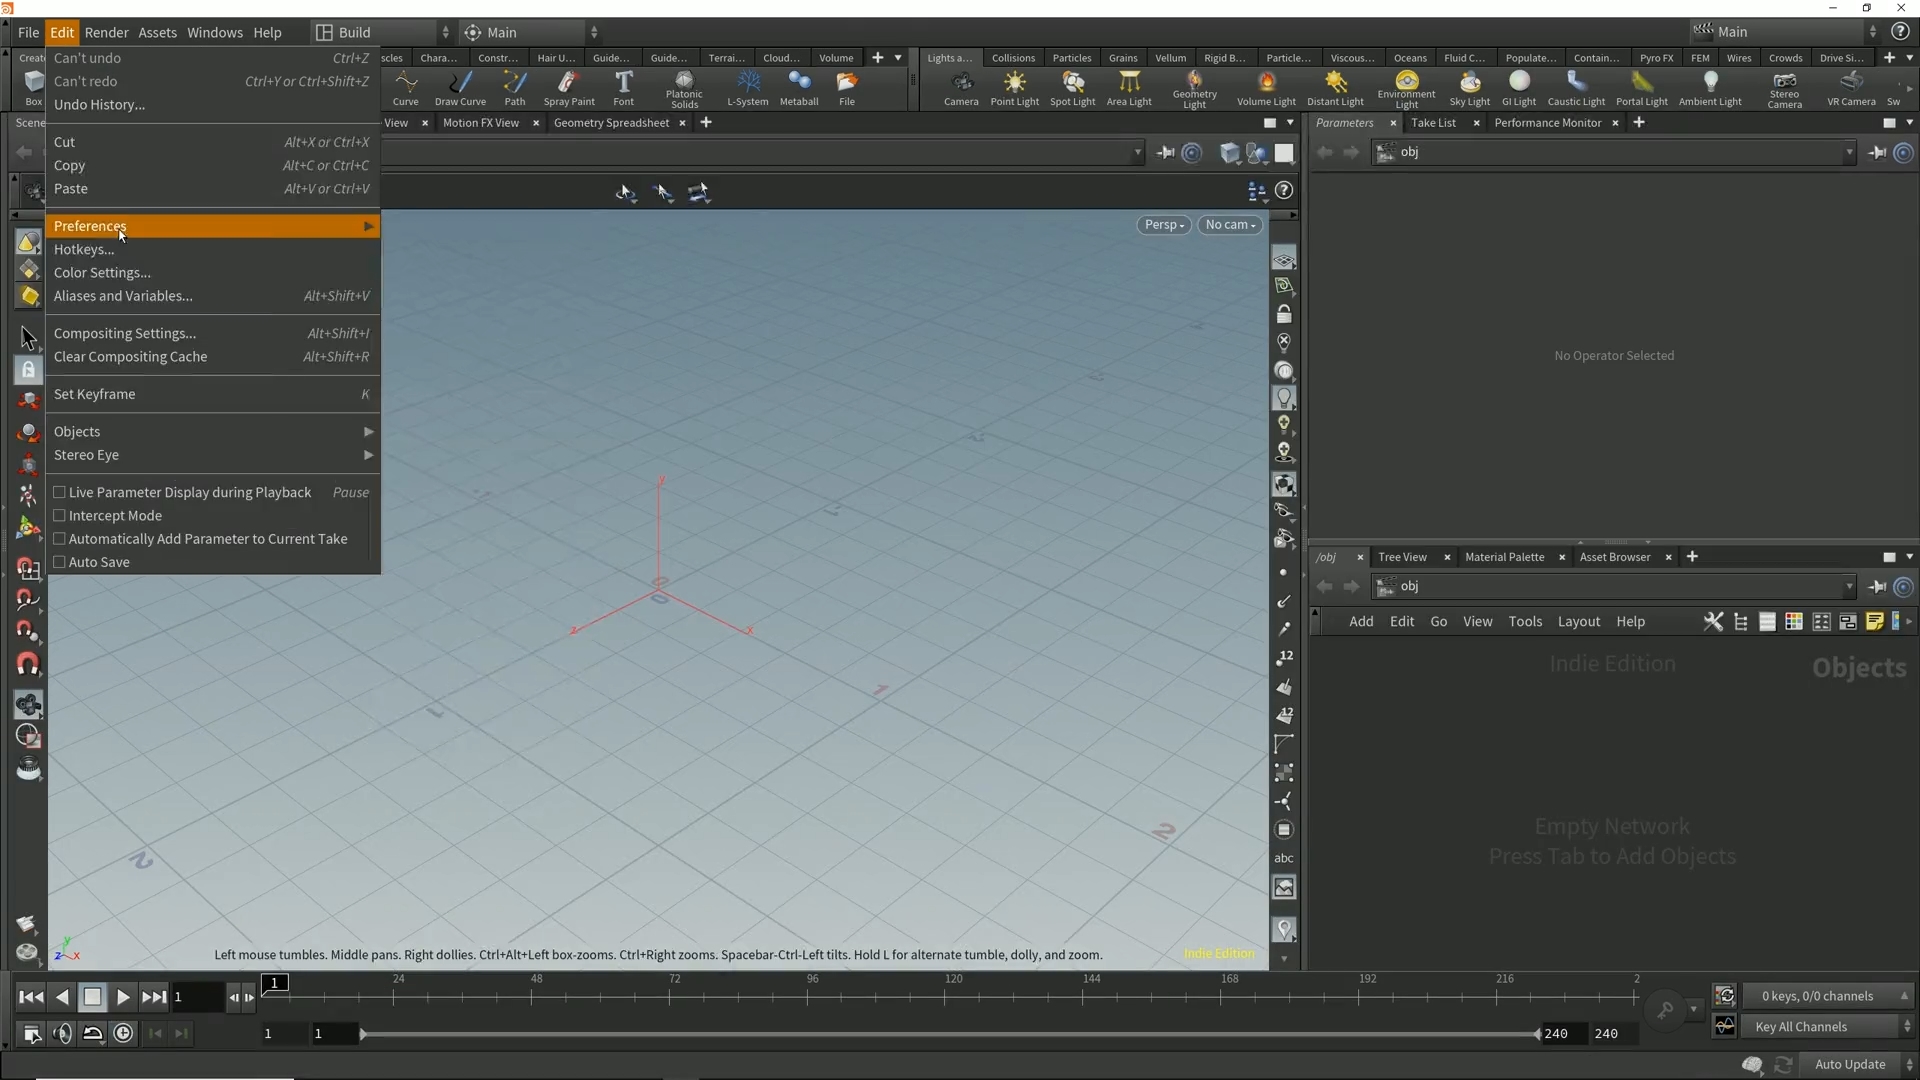Select the Camera shelf tool

[x=961, y=87]
